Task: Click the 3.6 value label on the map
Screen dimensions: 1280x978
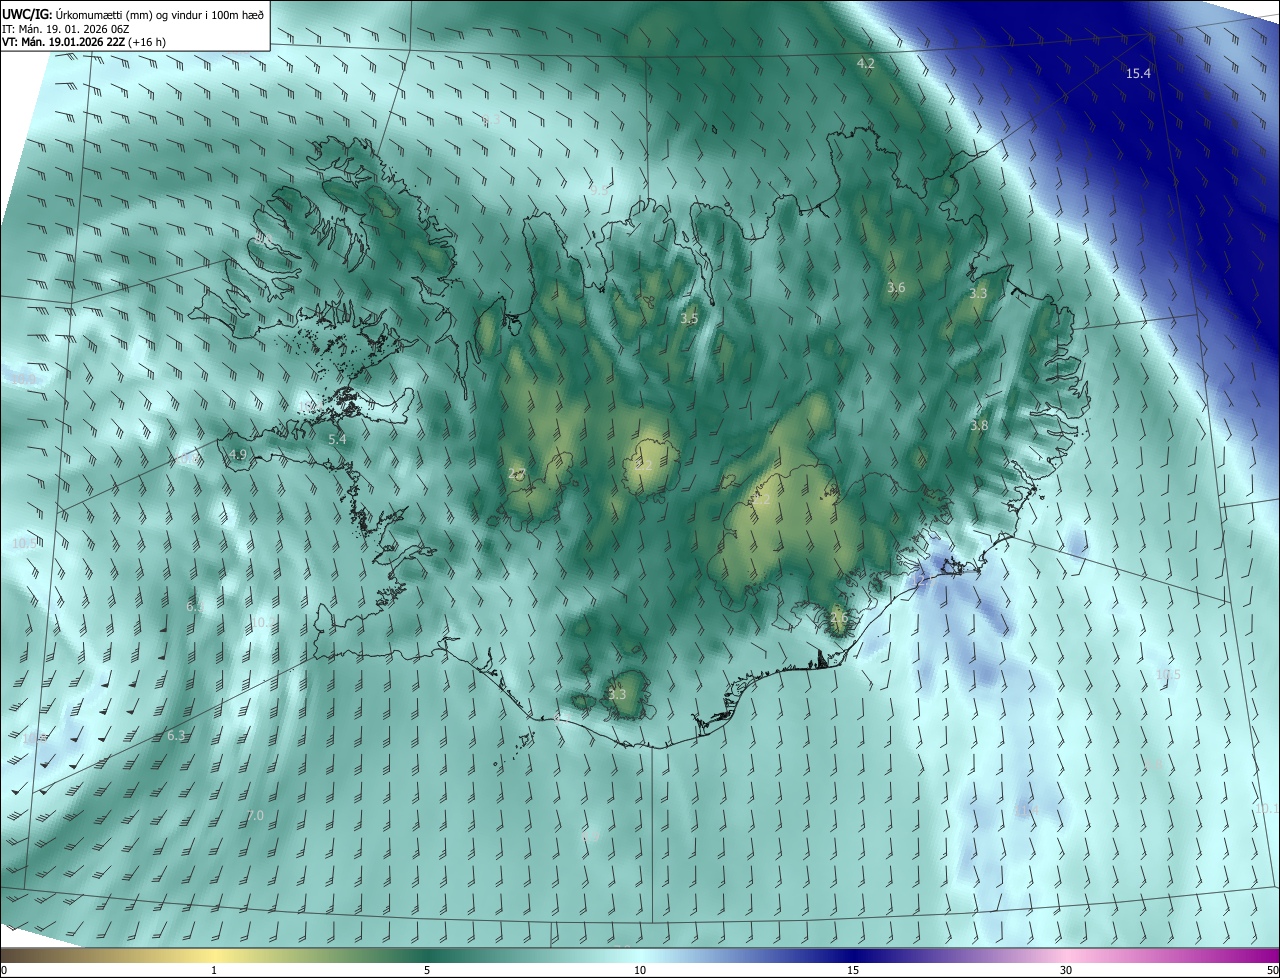Action: 896,288
